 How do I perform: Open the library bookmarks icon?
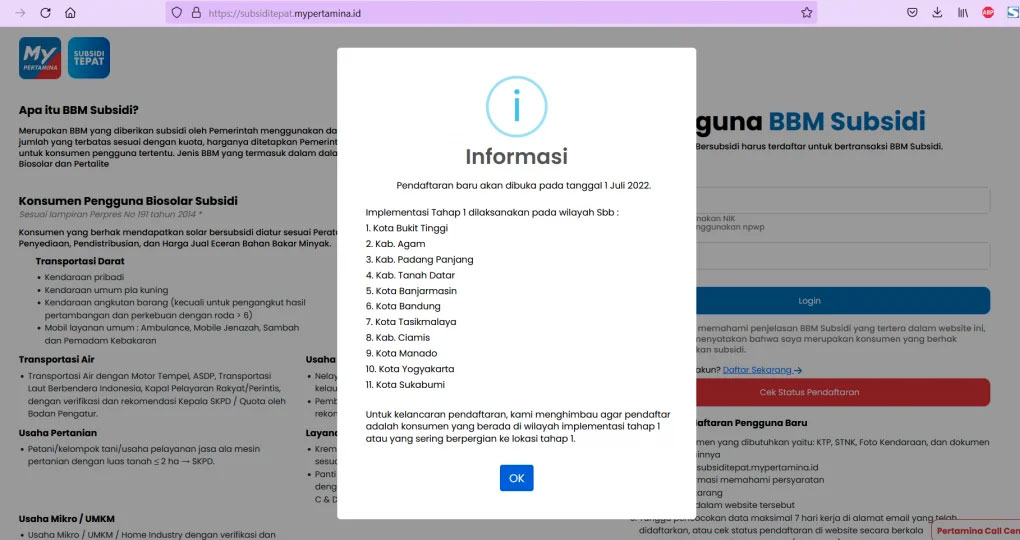click(963, 13)
